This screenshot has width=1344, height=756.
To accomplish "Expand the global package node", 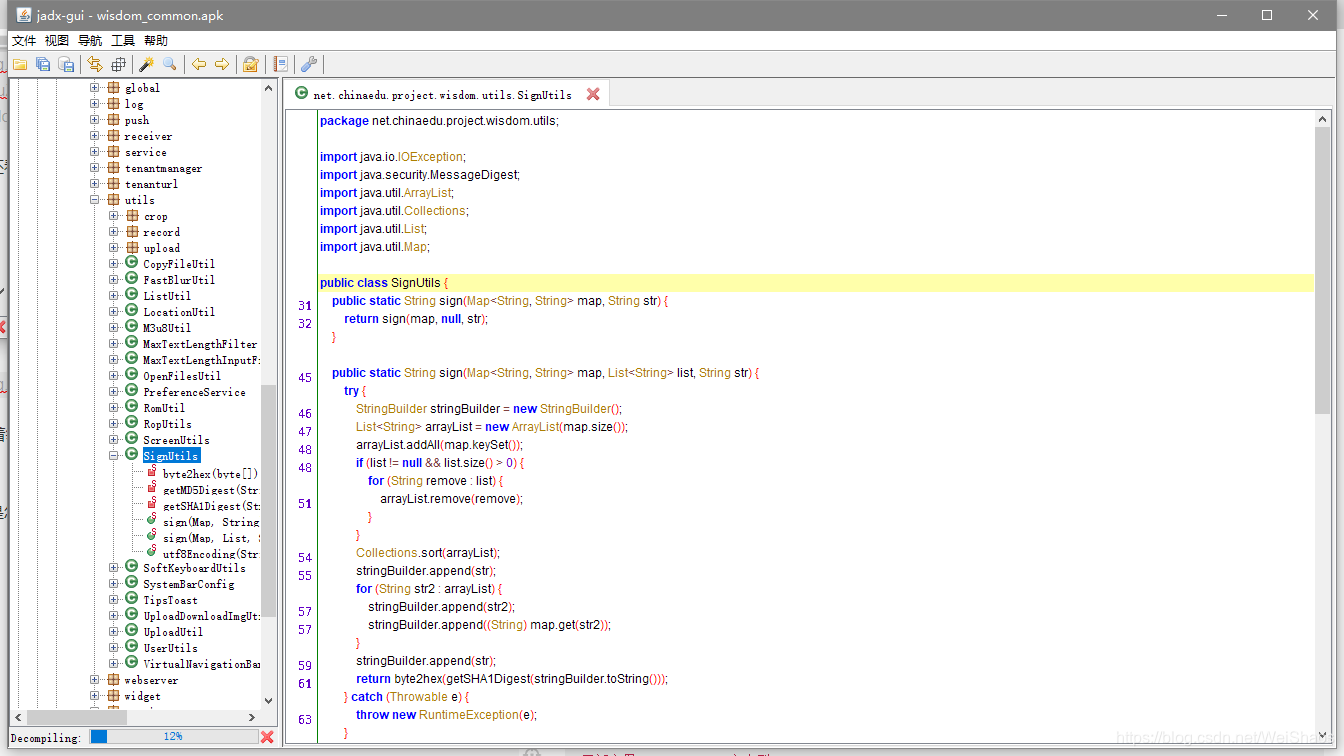I will (x=95, y=87).
